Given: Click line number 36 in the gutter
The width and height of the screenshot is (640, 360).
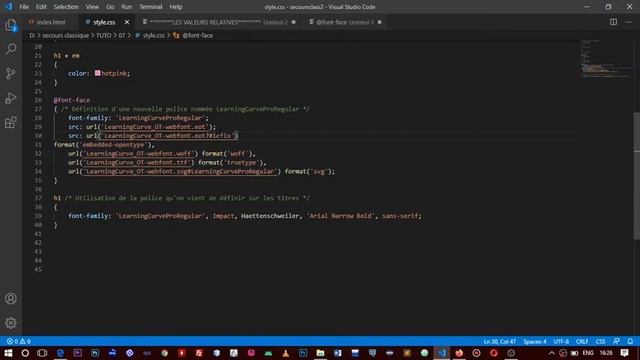Looking at the screenshot, I should click(x=38, y=189).
